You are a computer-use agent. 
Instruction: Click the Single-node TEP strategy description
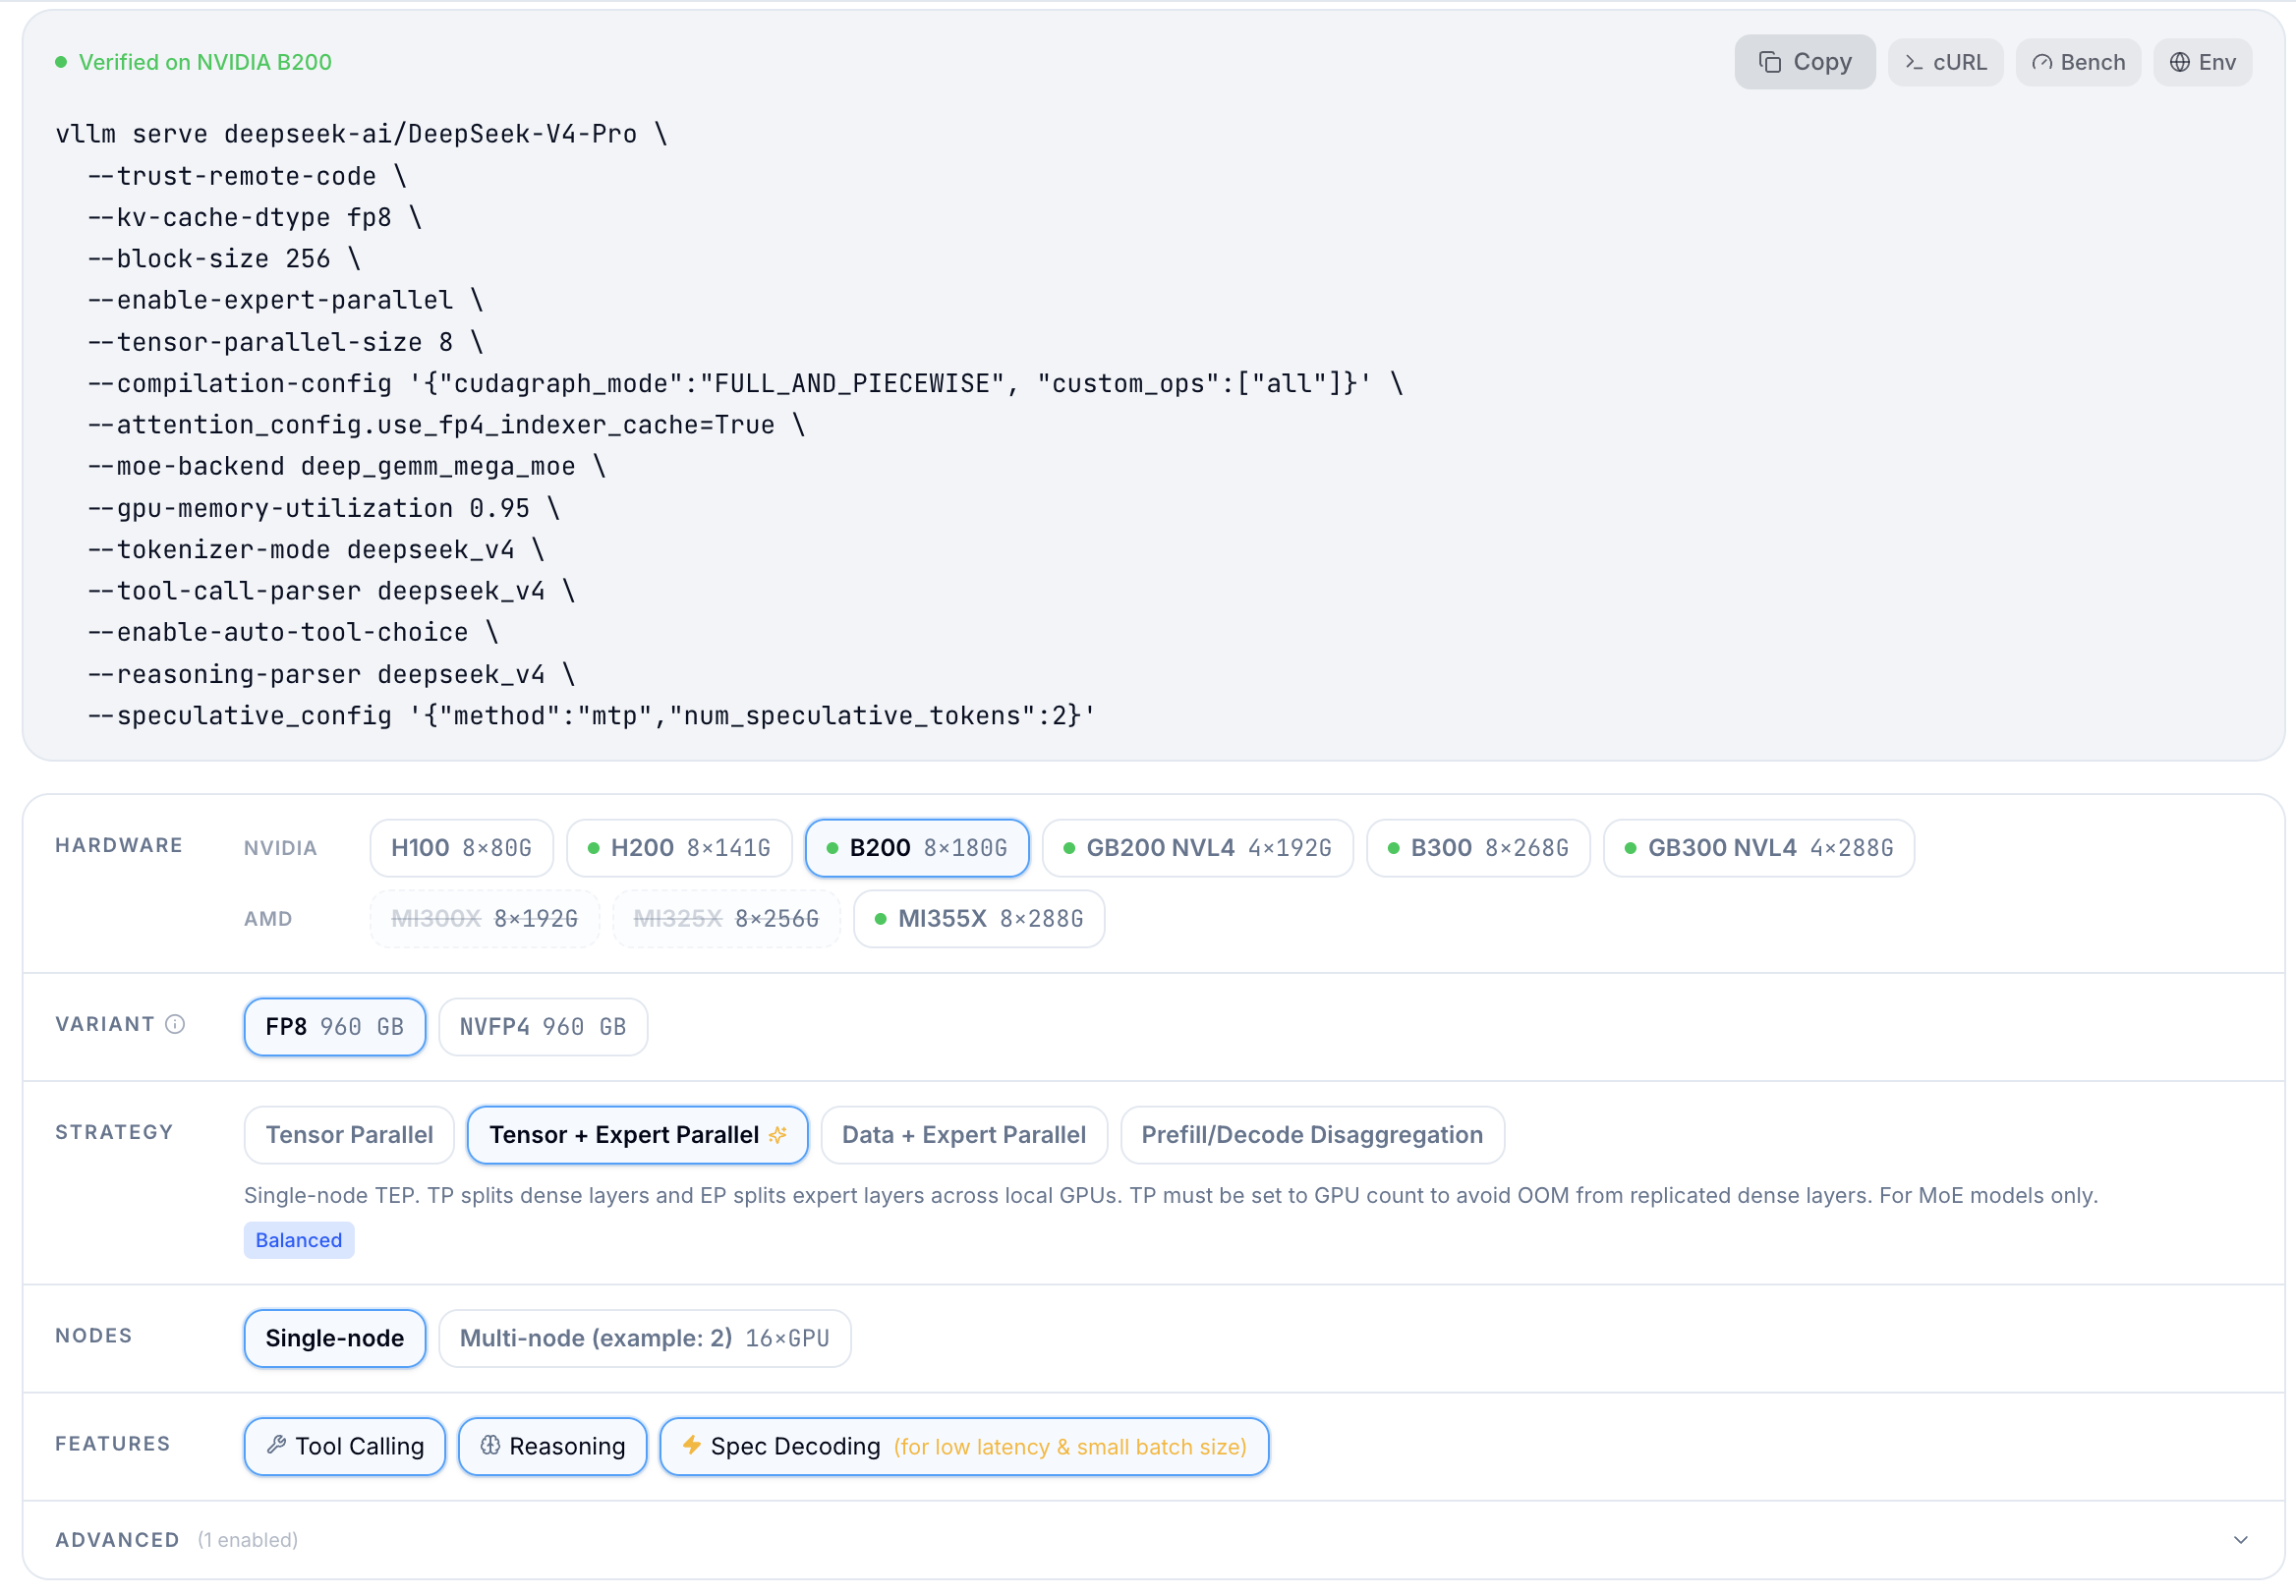[1171, 1196]
